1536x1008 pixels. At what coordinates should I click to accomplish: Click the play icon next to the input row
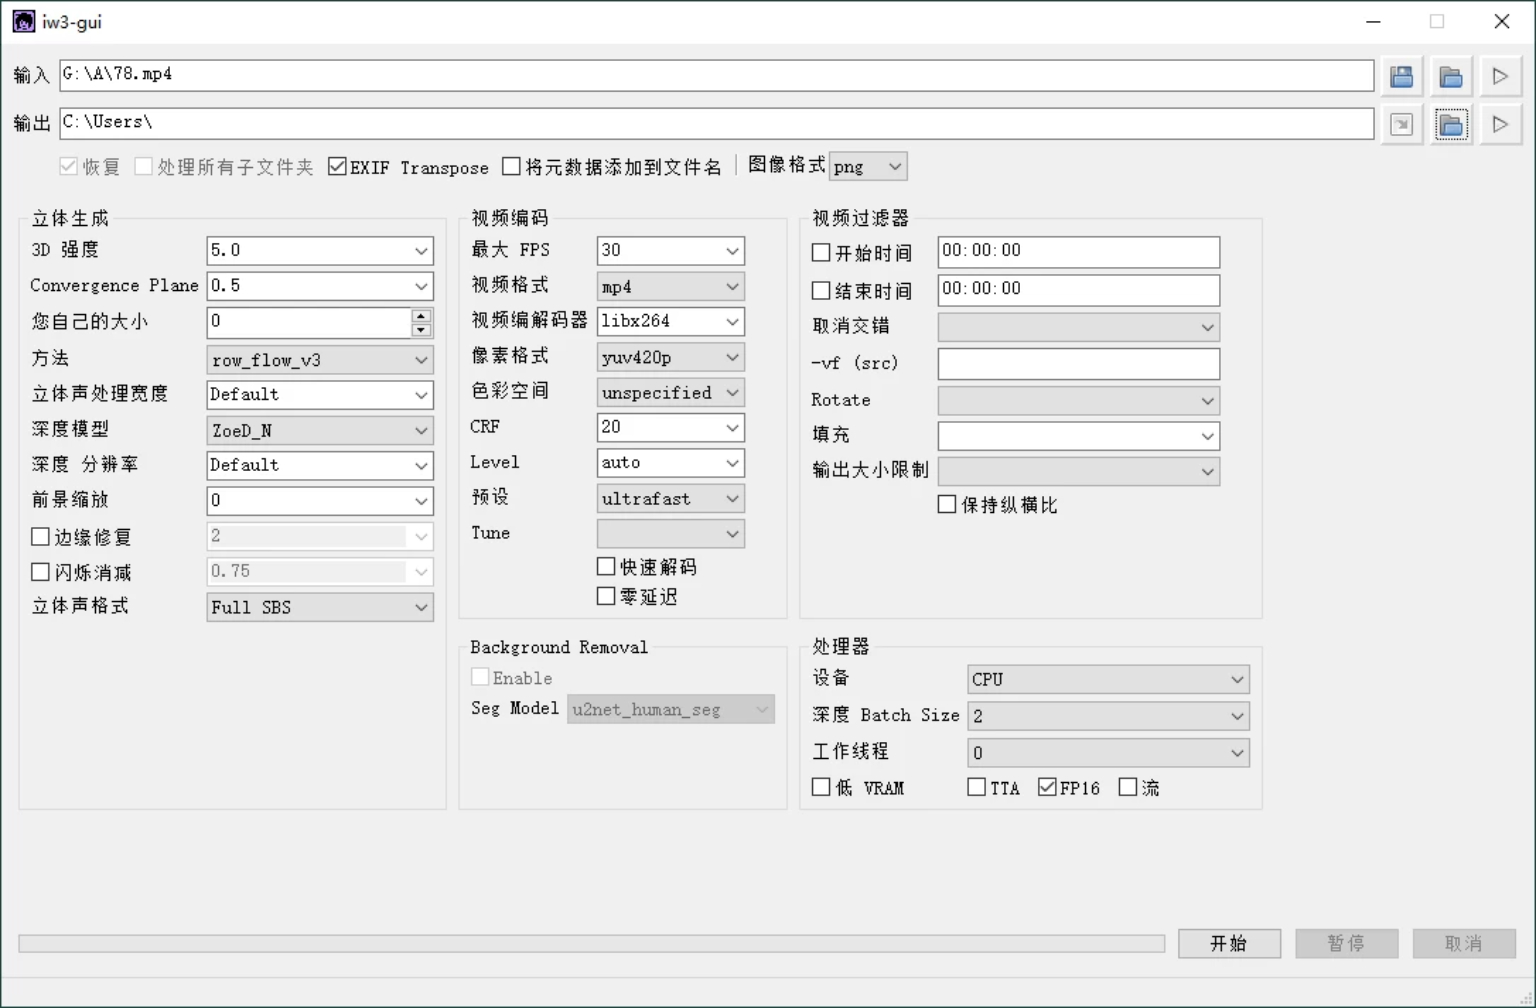(1500, 76)
